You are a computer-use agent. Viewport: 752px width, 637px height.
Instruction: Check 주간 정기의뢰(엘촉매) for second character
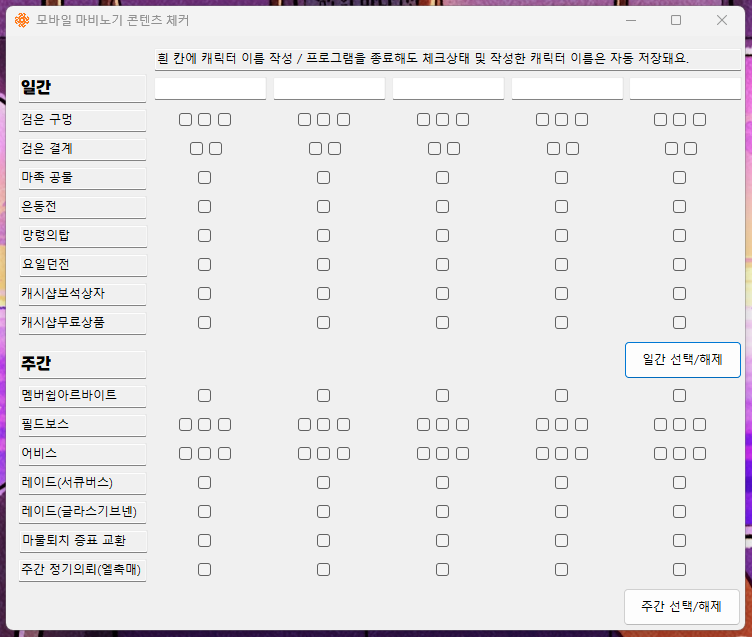coord(324,570)
